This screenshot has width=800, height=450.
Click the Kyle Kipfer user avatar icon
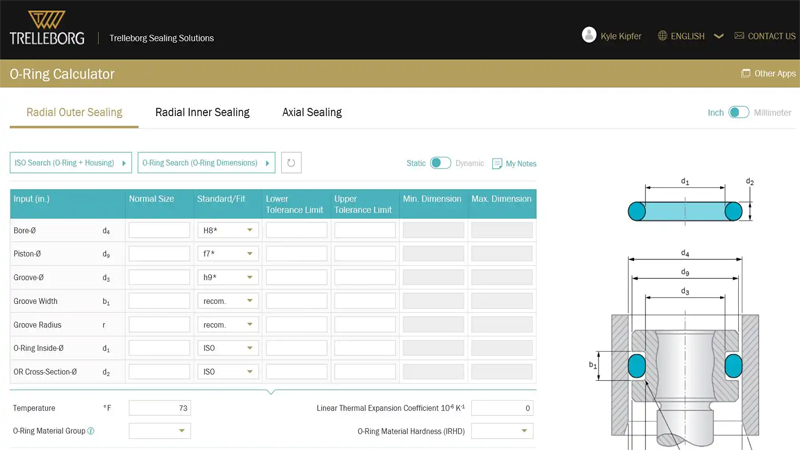[589, 35]
